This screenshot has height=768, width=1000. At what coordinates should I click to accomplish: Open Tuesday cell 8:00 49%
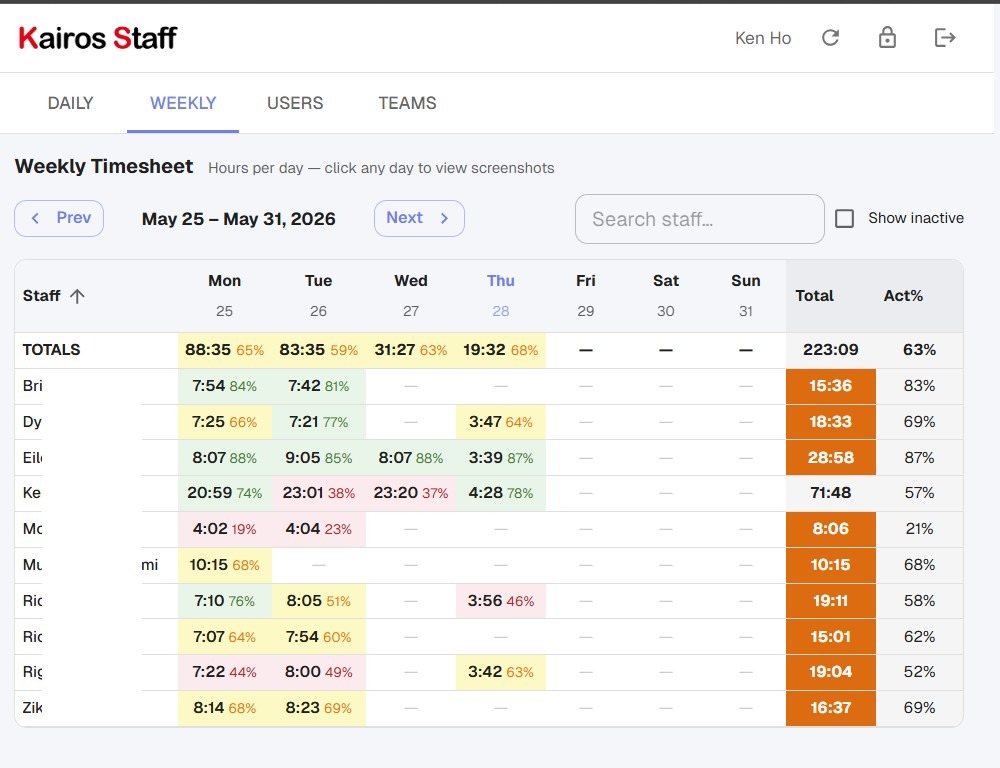click(x=318, y=672)
